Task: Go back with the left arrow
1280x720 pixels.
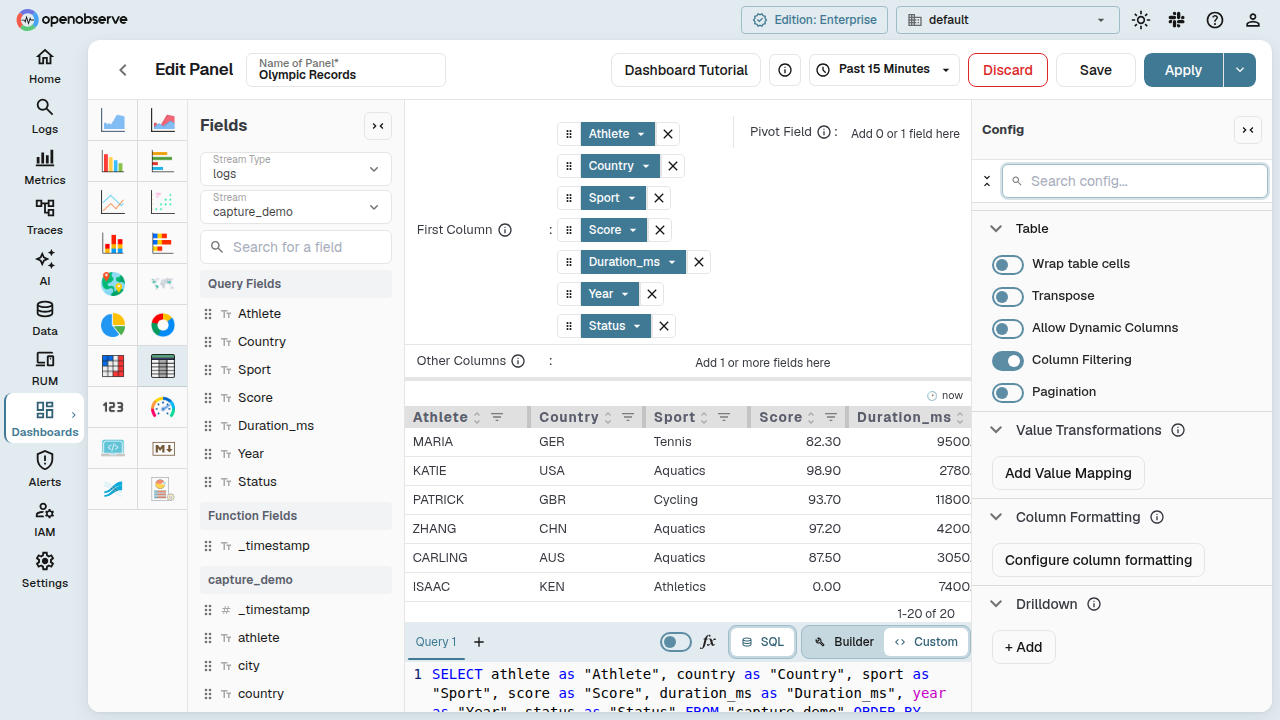Action: 123,70
